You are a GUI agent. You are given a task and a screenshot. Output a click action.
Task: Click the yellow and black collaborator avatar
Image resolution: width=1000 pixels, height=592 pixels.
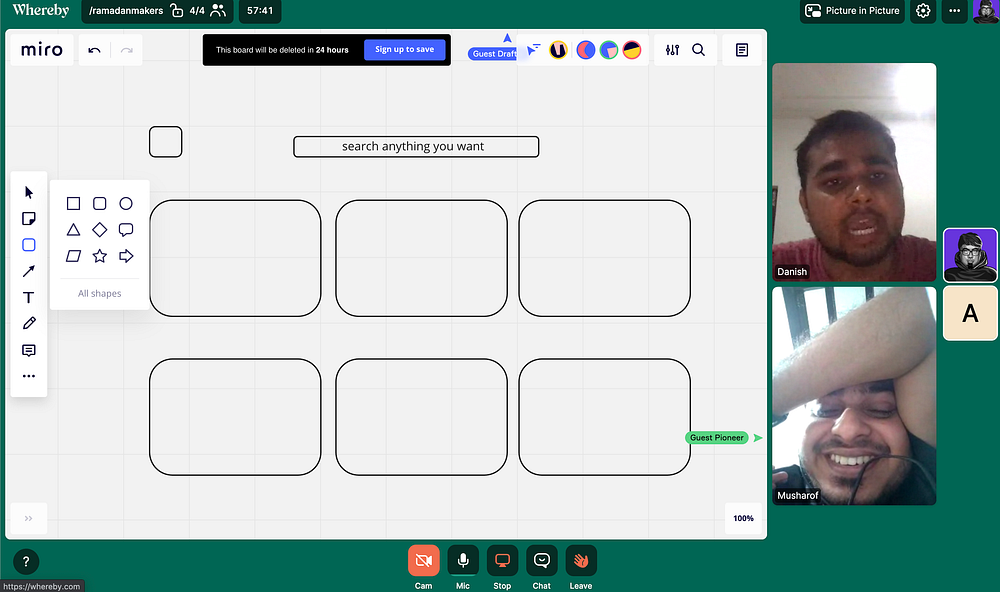(x=632, y=50)
